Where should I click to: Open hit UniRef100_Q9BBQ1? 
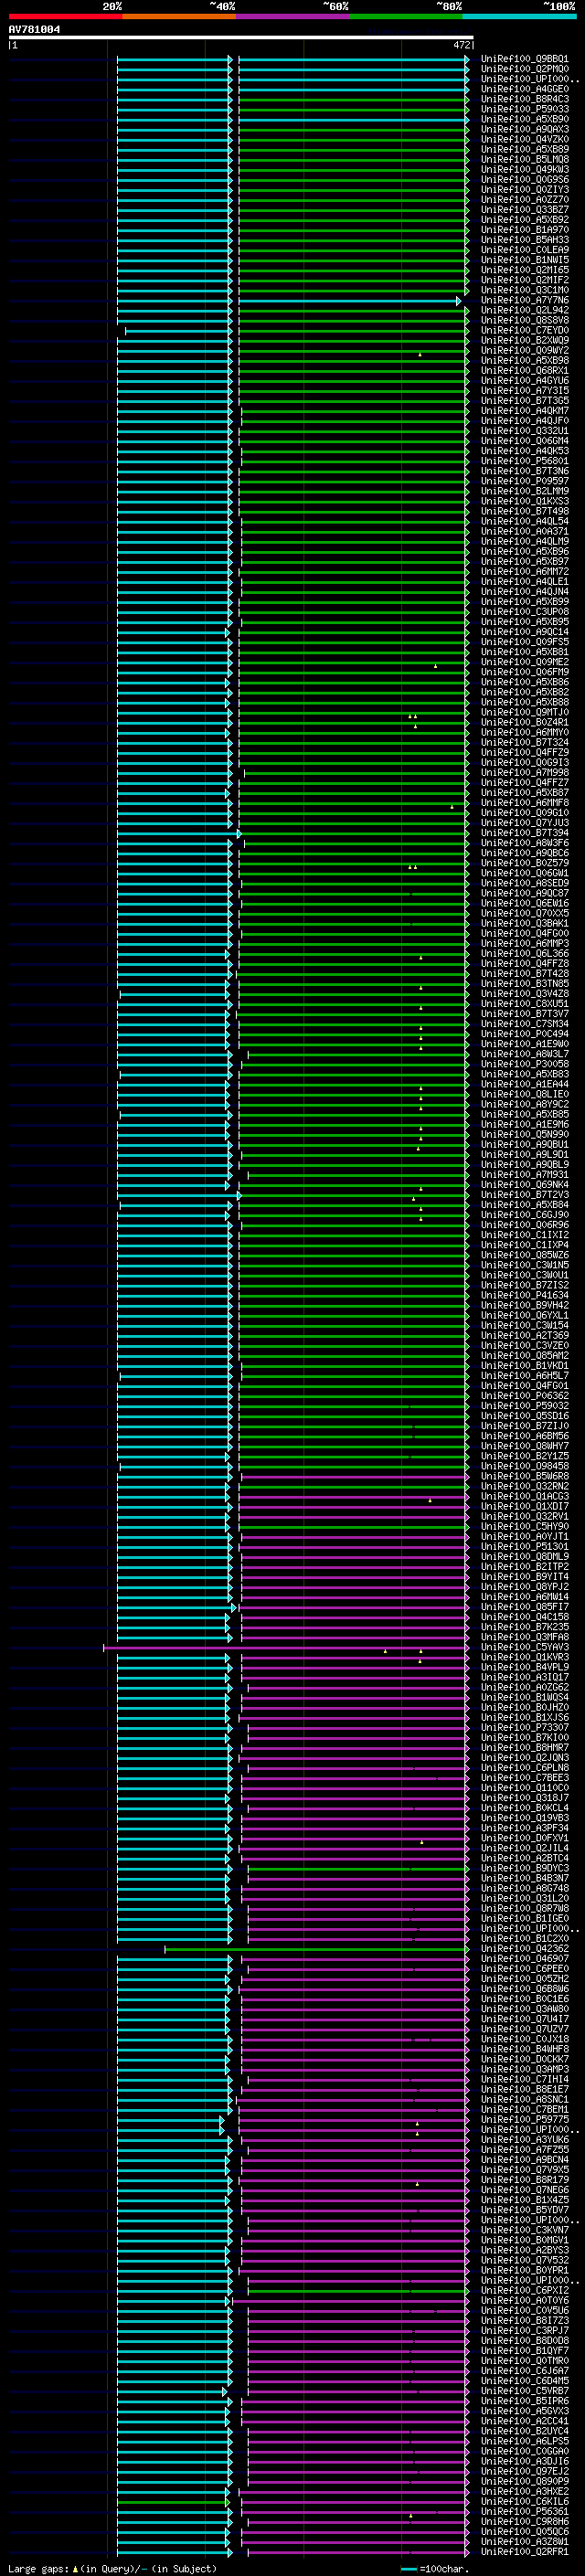click(525, 59)
